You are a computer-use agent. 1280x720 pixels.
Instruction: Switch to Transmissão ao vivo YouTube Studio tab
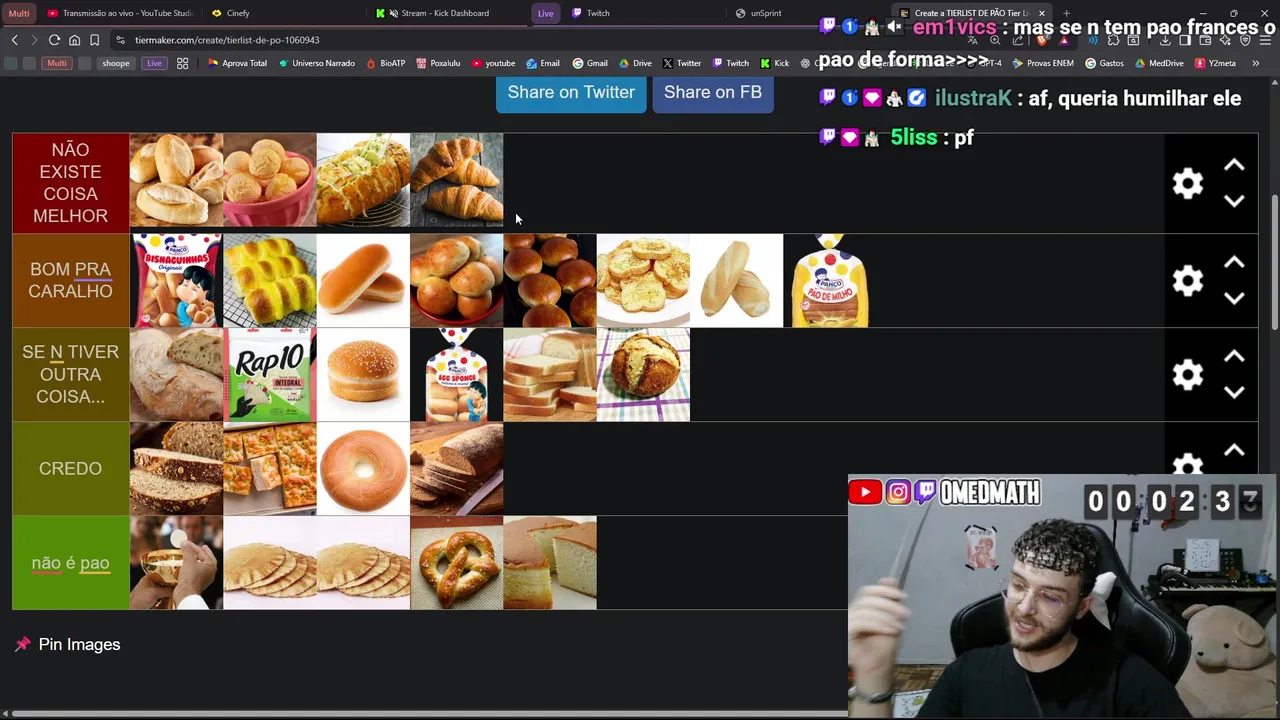tap(120, 13)
